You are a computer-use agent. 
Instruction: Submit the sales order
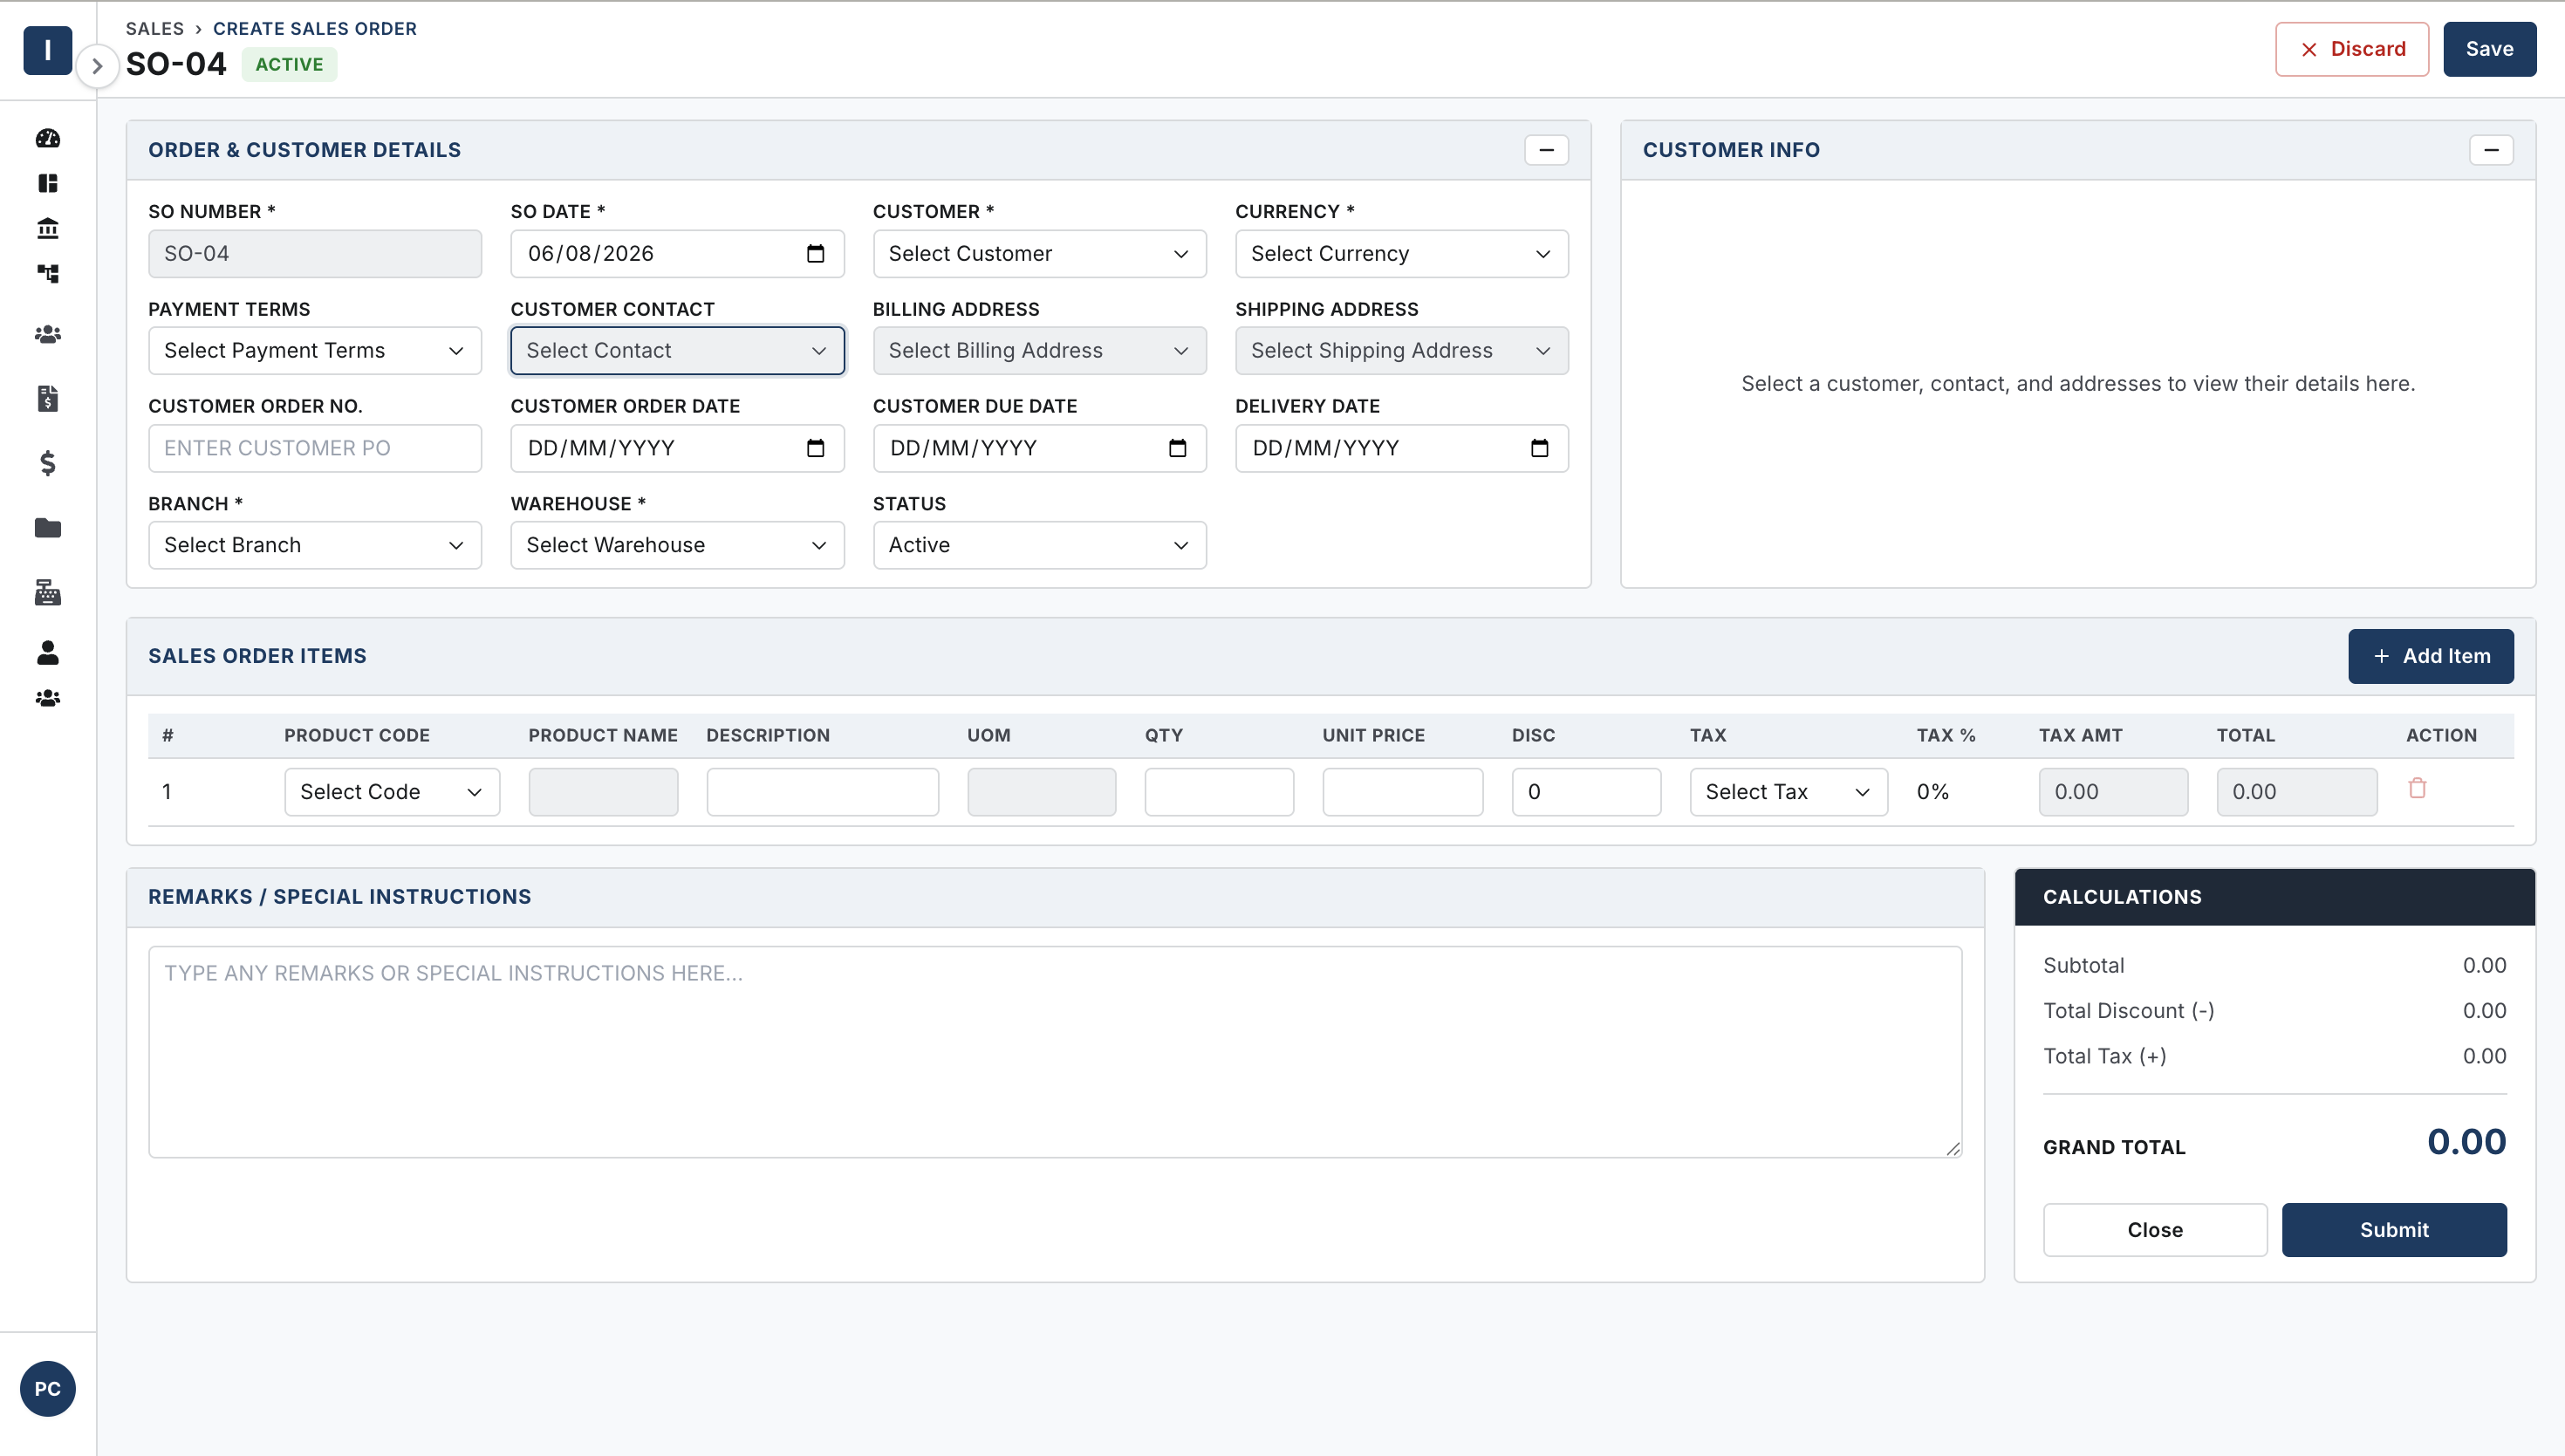pyautogui.click(x=2393, y=1230)
